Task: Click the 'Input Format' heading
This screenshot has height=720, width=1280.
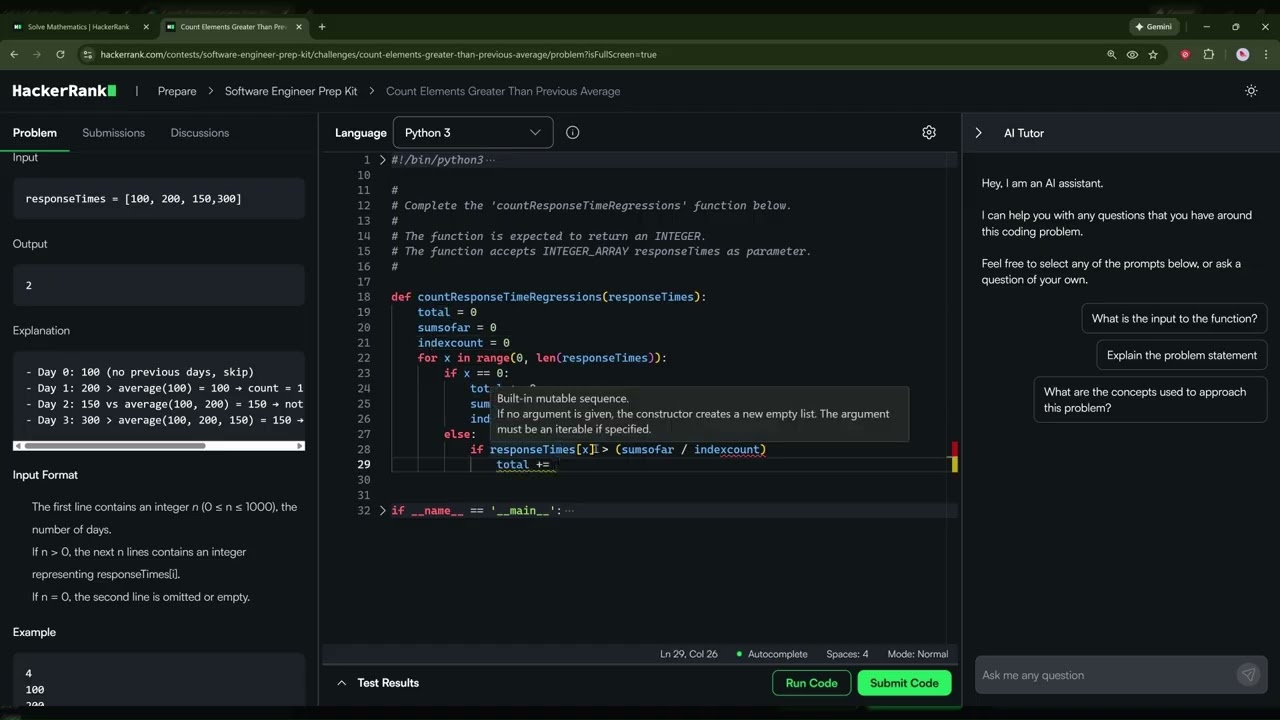Action: [45, 475]
